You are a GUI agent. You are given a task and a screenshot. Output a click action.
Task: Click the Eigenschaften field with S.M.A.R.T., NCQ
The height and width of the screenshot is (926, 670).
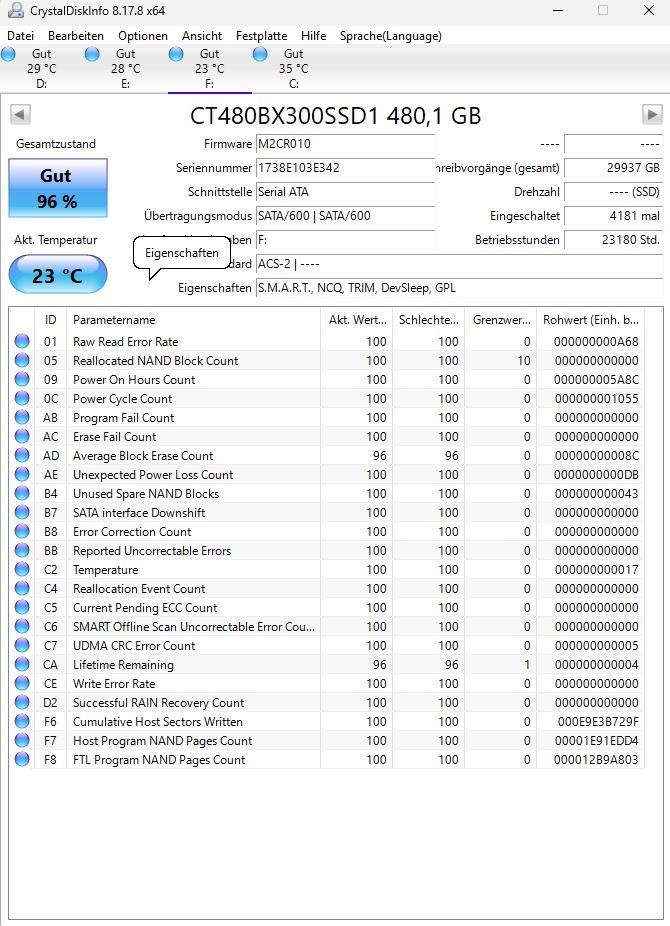(x=459, y=288)
